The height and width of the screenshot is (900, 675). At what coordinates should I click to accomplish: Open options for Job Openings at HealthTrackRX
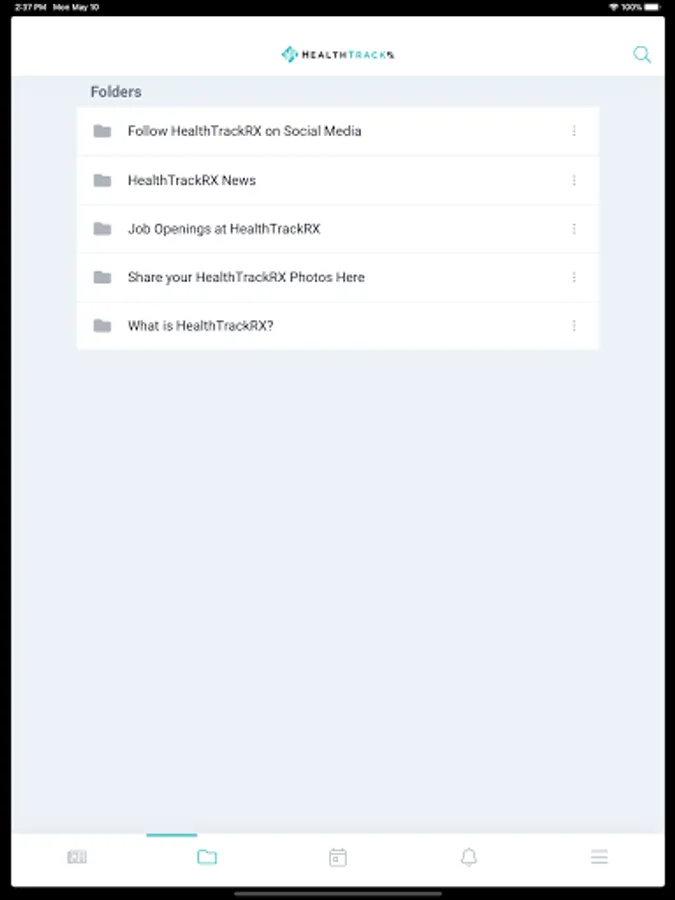point(574,229)
